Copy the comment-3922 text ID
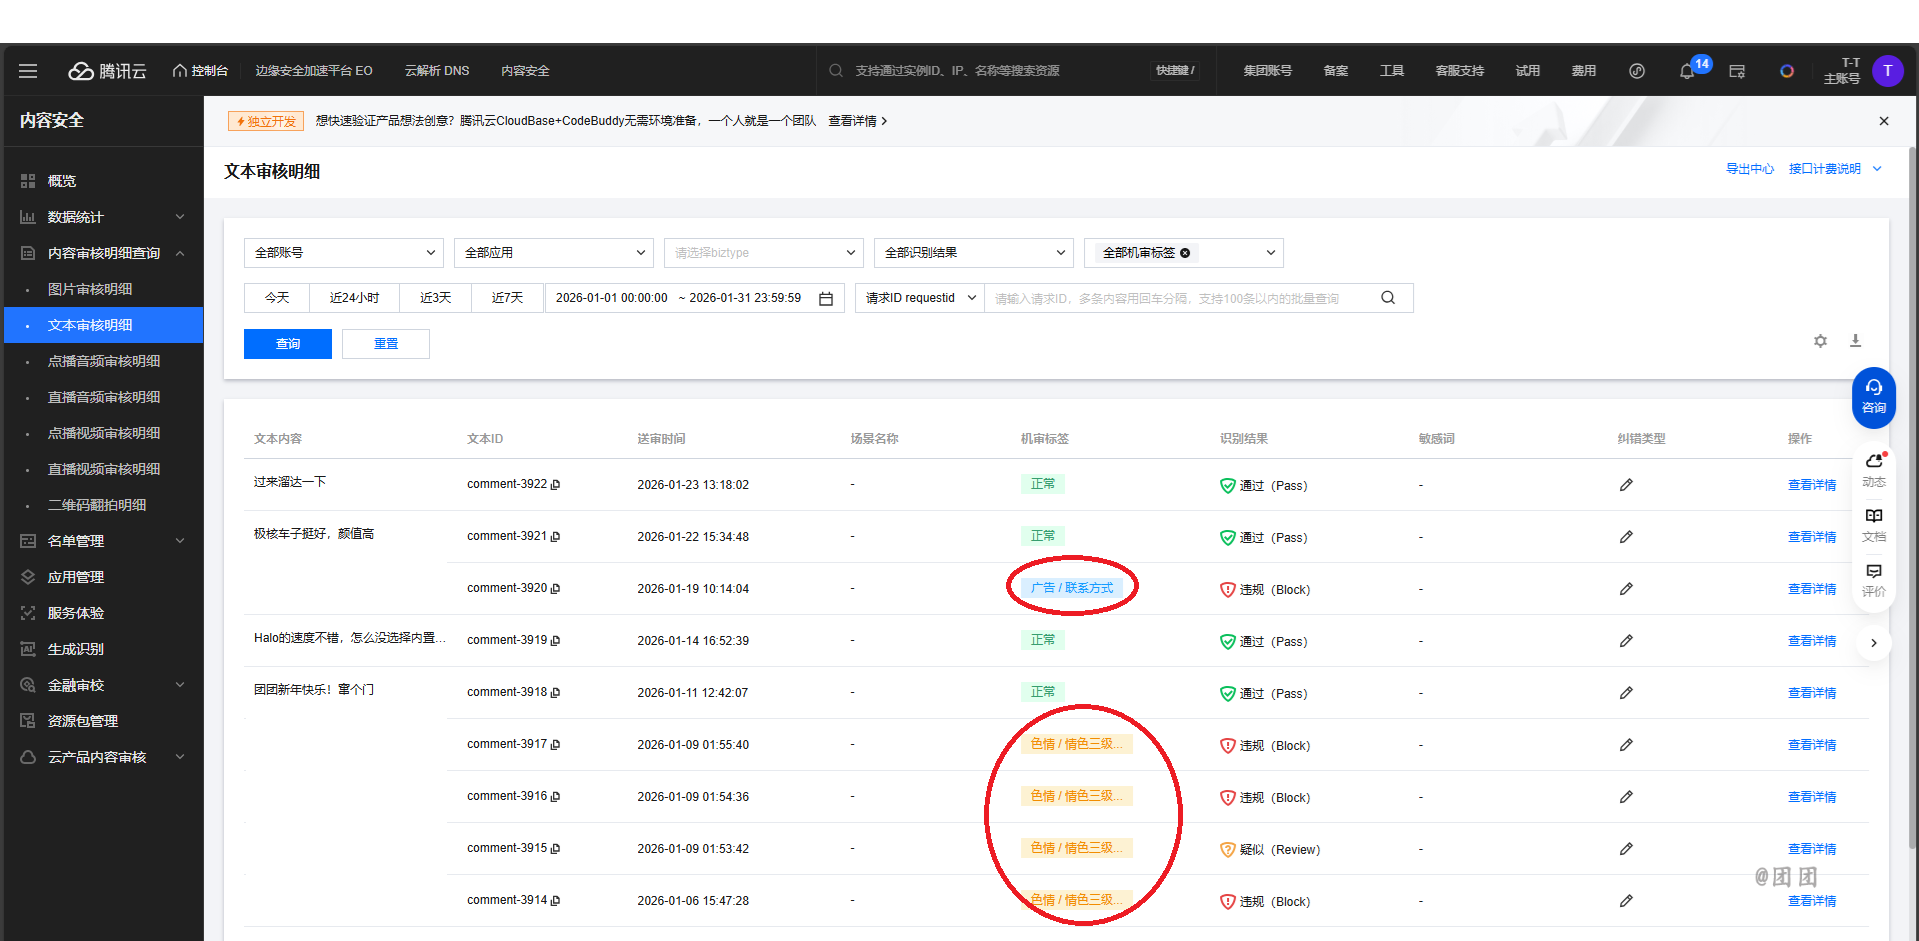The width and height of the screenshot is (1919, 941). coord(556,485)
